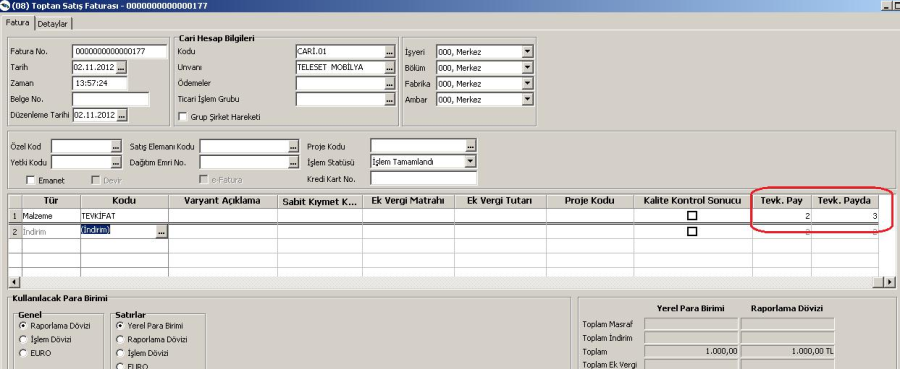Select Satırlar Raporlama Dövizi radio button

[x=120, y=339]
